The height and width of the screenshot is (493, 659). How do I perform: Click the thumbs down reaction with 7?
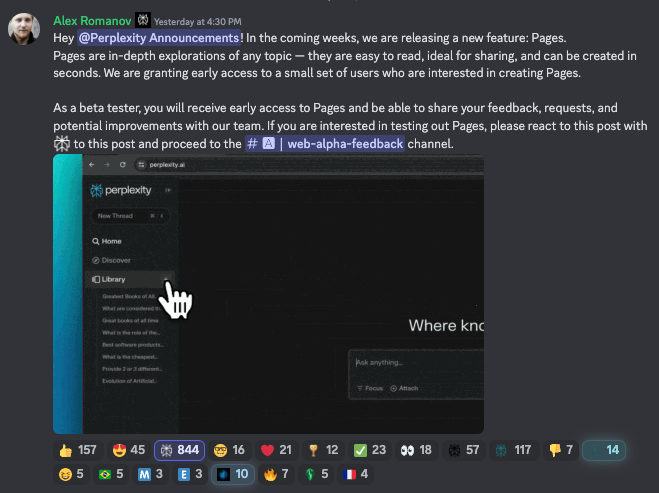(561, 450)
